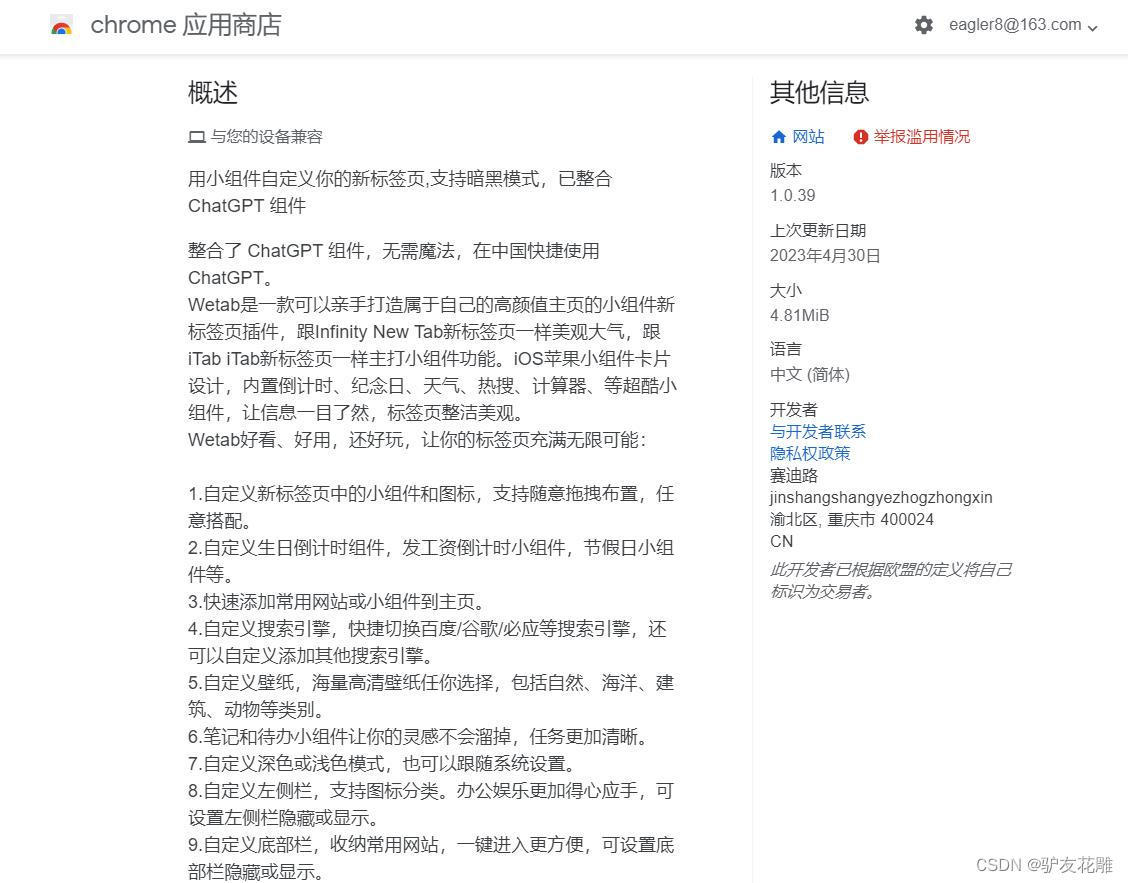1128x883 pixels.
Task: Click the line starting Wetab好看、好用
Action: pyautogui.click(x=417, y=440)
